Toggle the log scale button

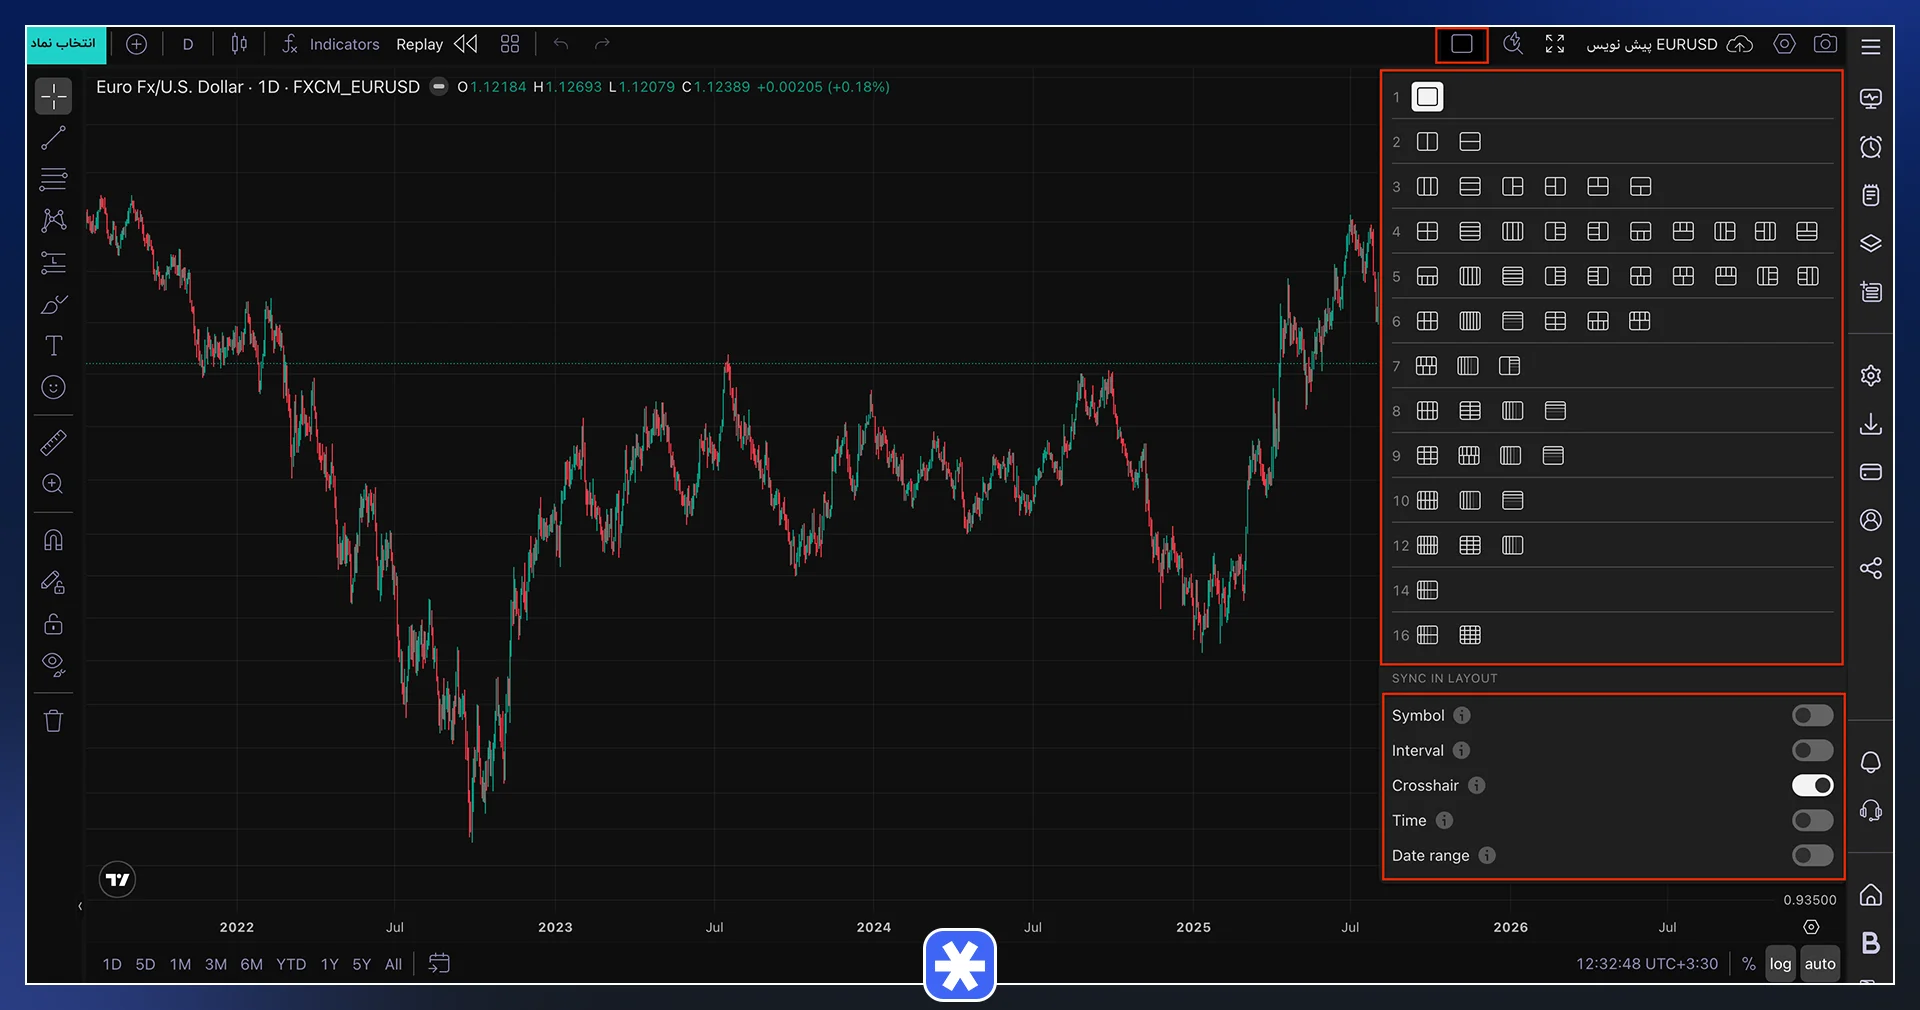point(1780,964)
